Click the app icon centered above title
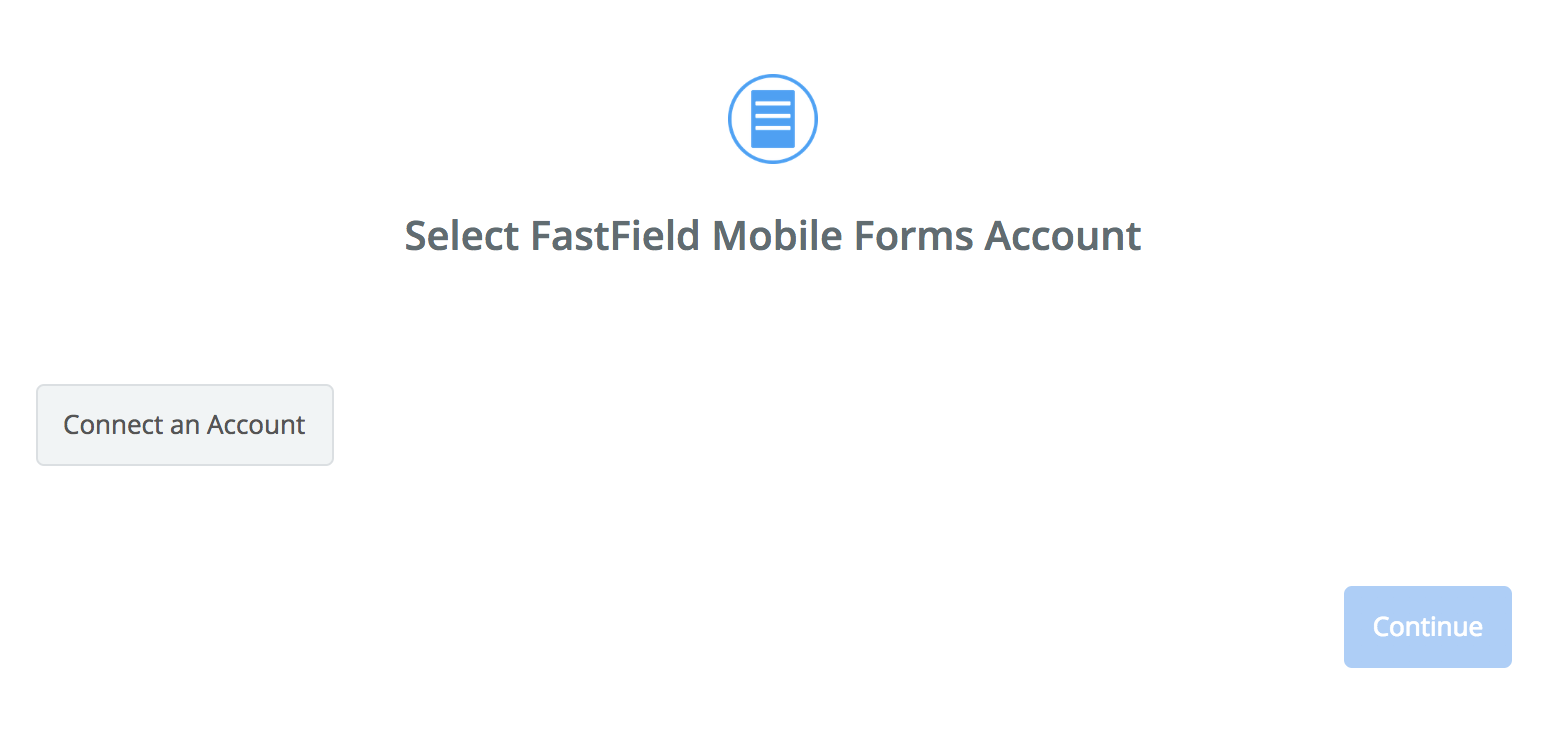The image size is (1548, 740). (773, 119)
